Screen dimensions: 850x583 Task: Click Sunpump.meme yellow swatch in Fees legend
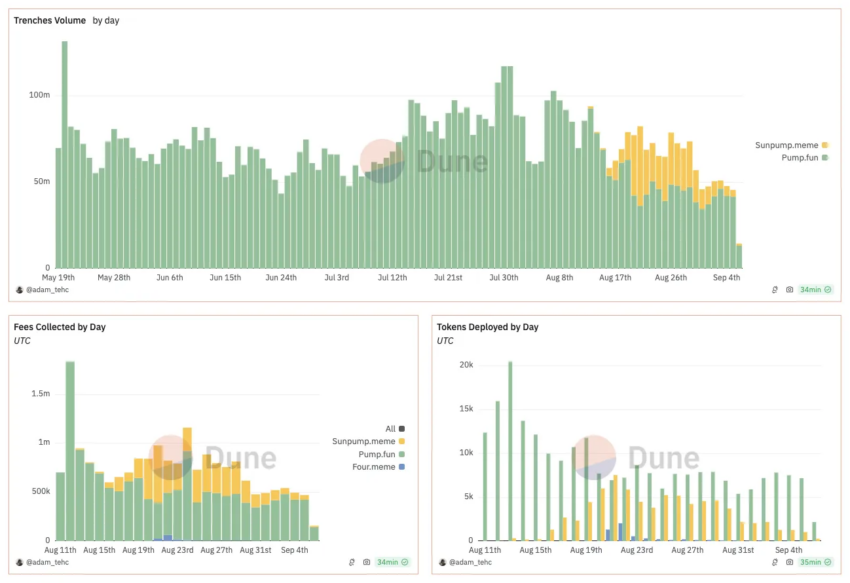click(x=402, y=441)
